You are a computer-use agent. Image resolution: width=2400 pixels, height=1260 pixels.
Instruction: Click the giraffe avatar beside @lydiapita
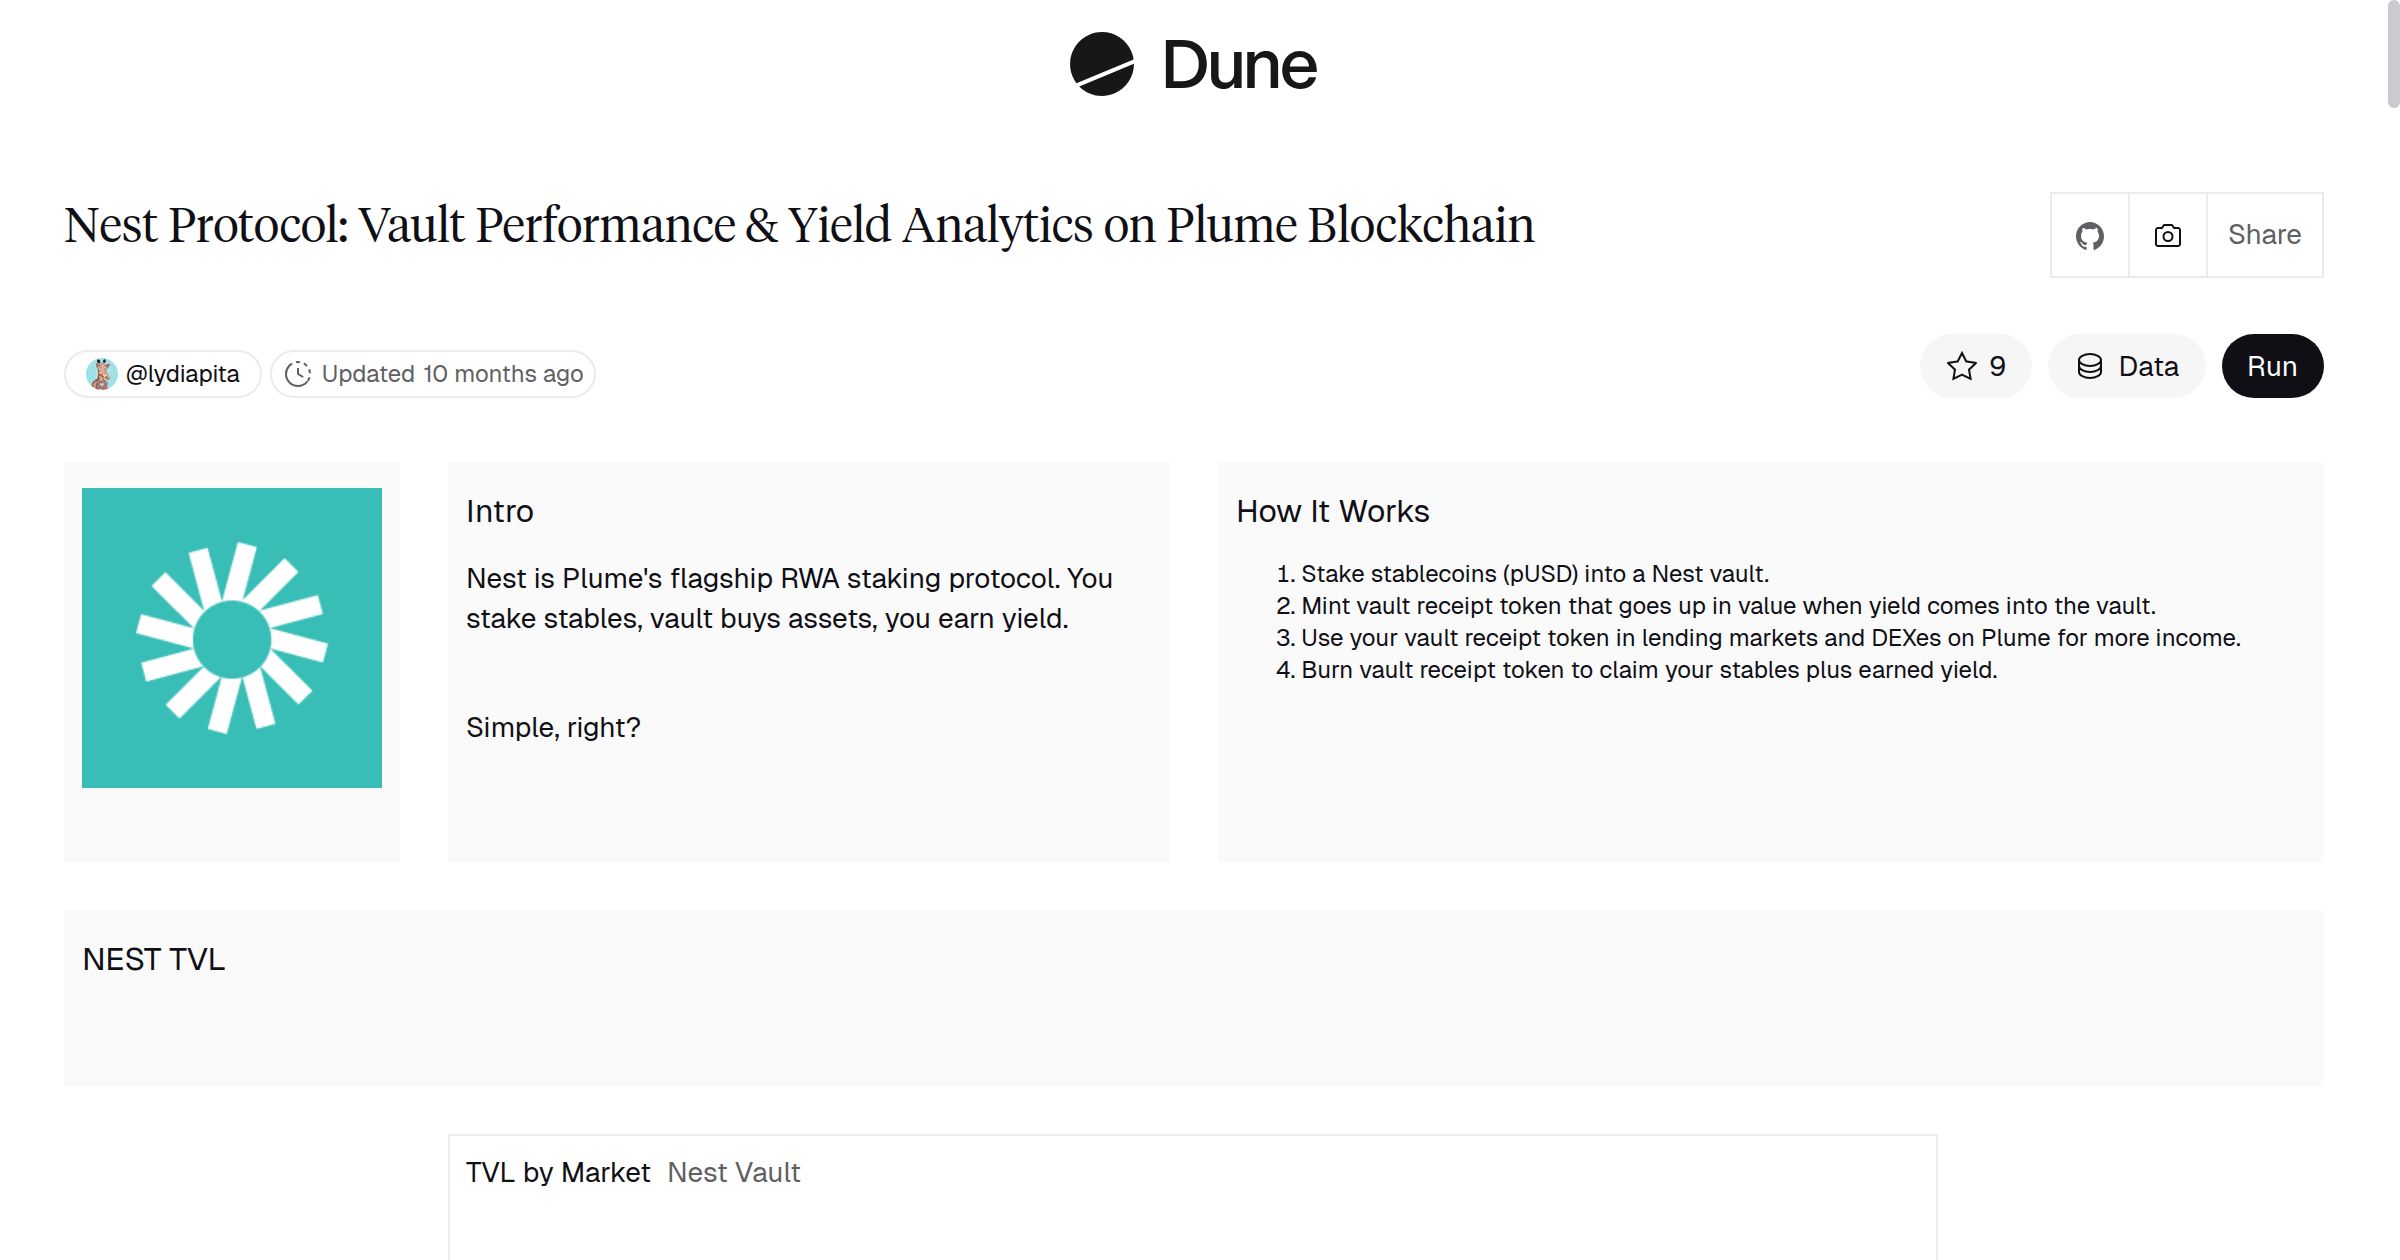(x=103, y=372)
